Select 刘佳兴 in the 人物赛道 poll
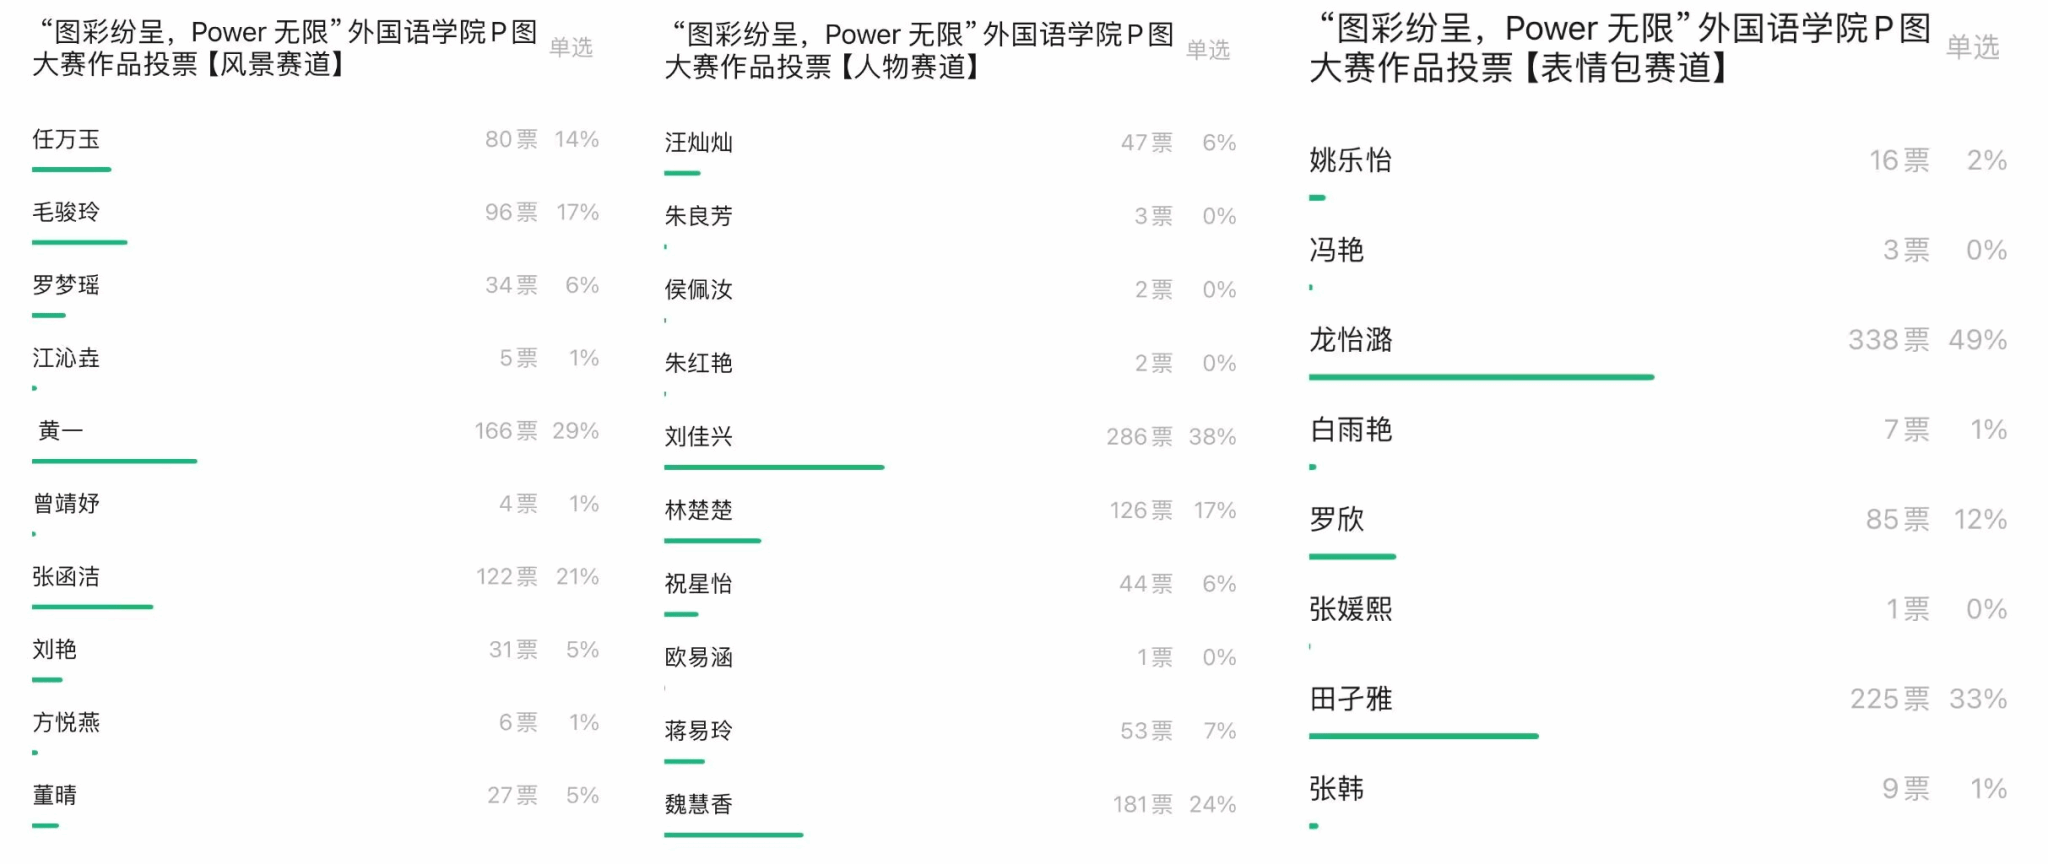Image resolution: width=2048 pixels, height=864 pixels. click(x=698, y=437)
